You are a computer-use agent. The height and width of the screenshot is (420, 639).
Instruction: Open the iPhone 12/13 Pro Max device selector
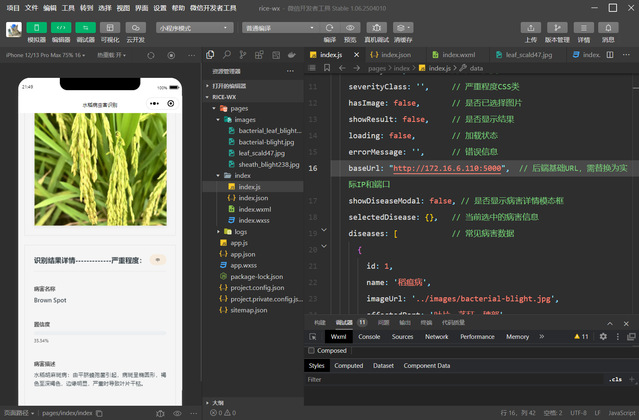45,55
